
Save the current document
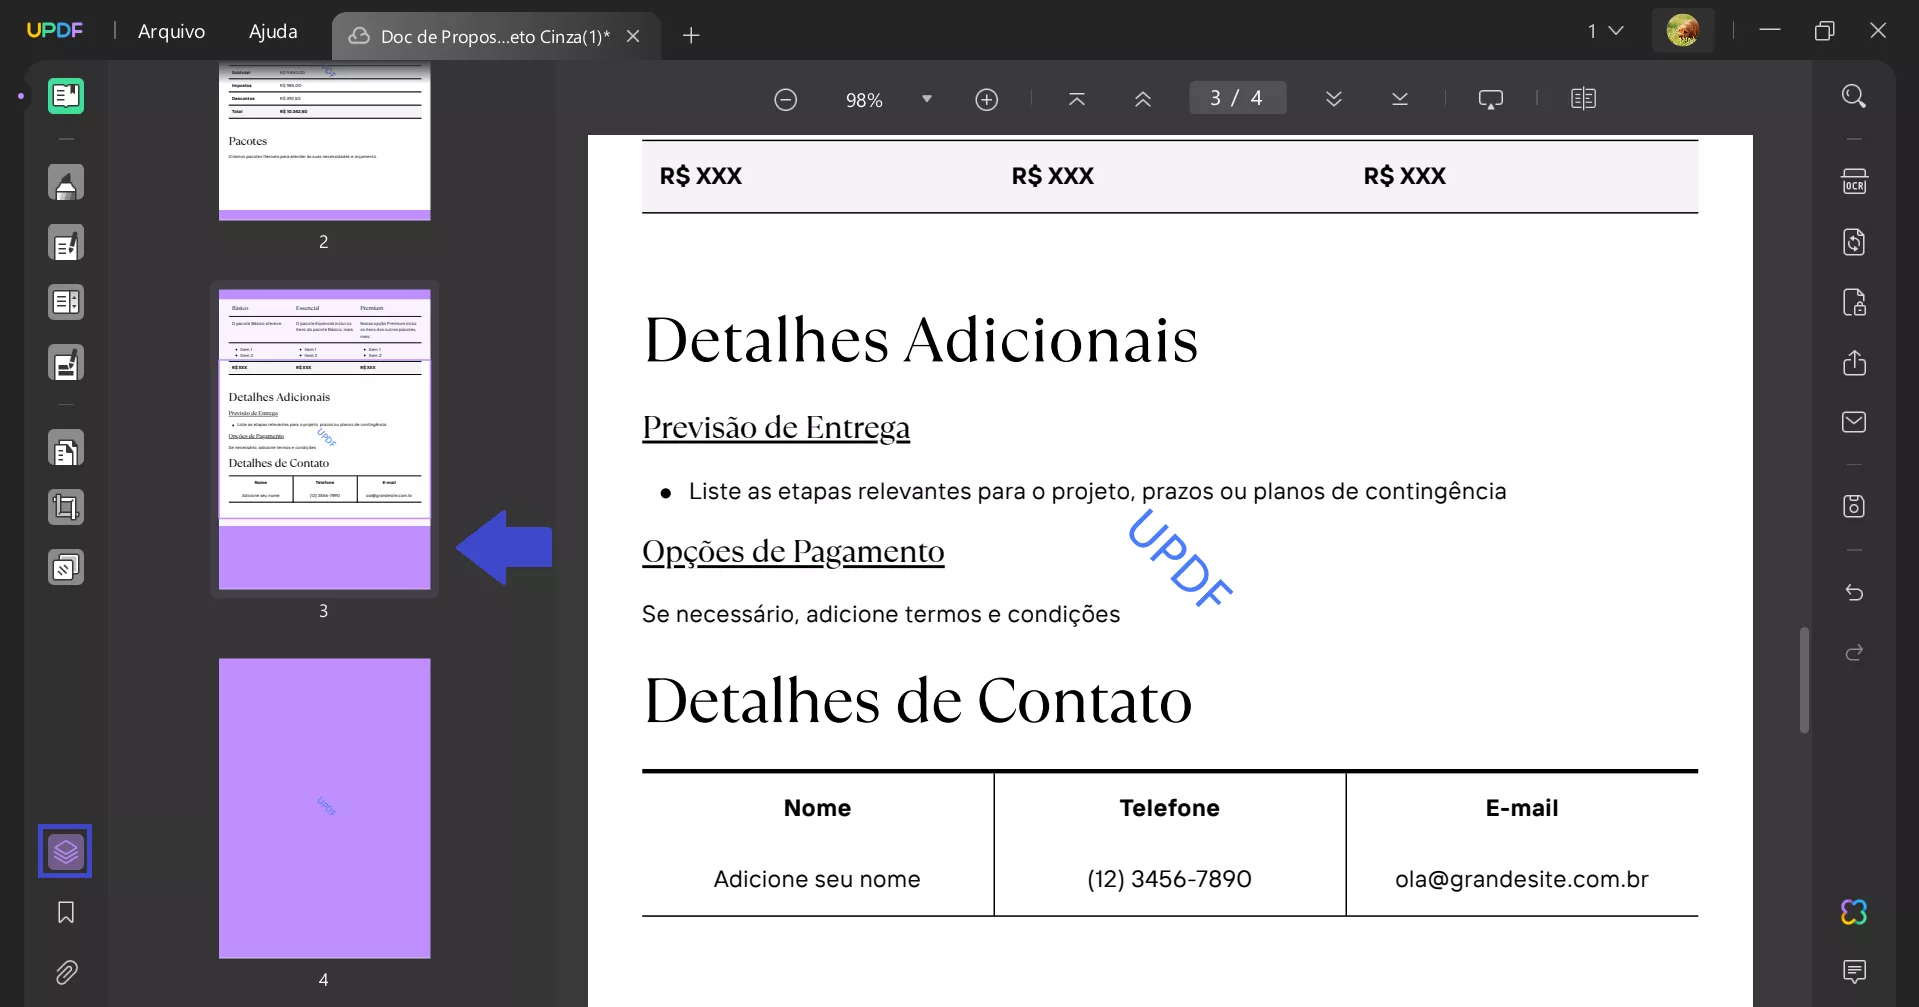point(1855,506)
